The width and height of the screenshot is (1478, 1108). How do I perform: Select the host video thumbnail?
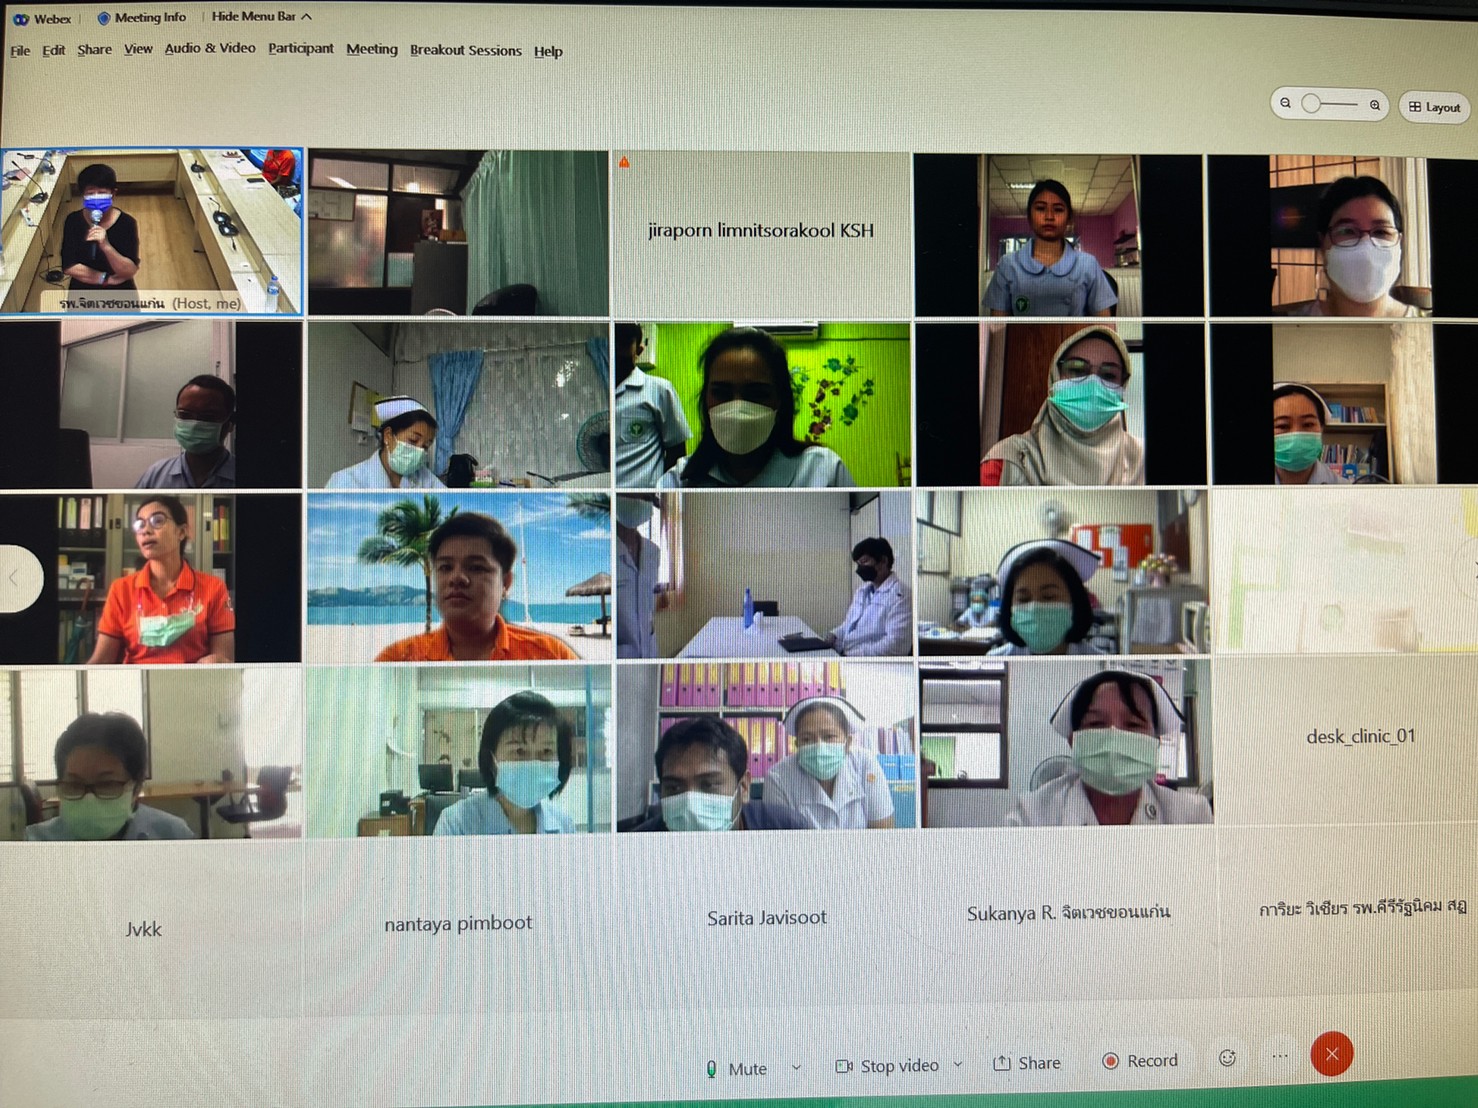[151, 231]
